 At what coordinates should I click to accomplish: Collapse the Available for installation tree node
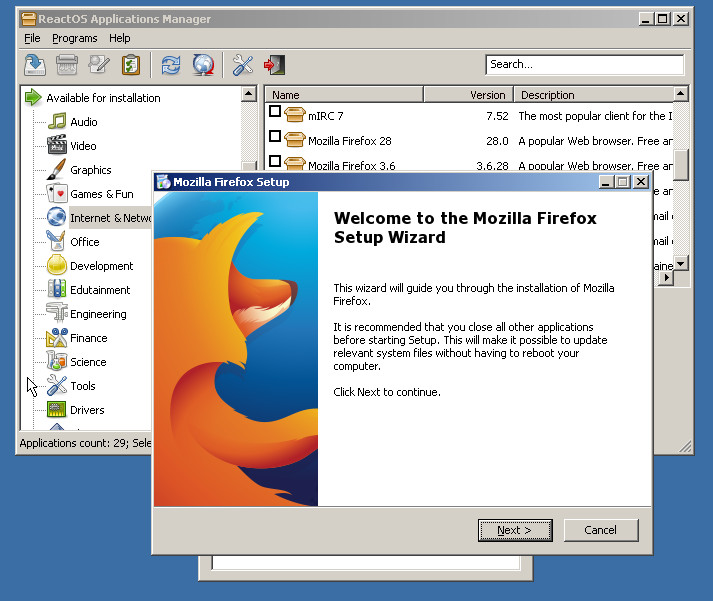33,98
